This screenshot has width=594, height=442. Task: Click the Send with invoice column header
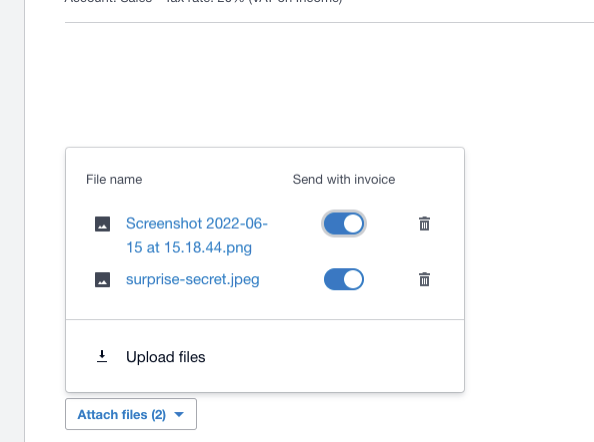point(344,179)
